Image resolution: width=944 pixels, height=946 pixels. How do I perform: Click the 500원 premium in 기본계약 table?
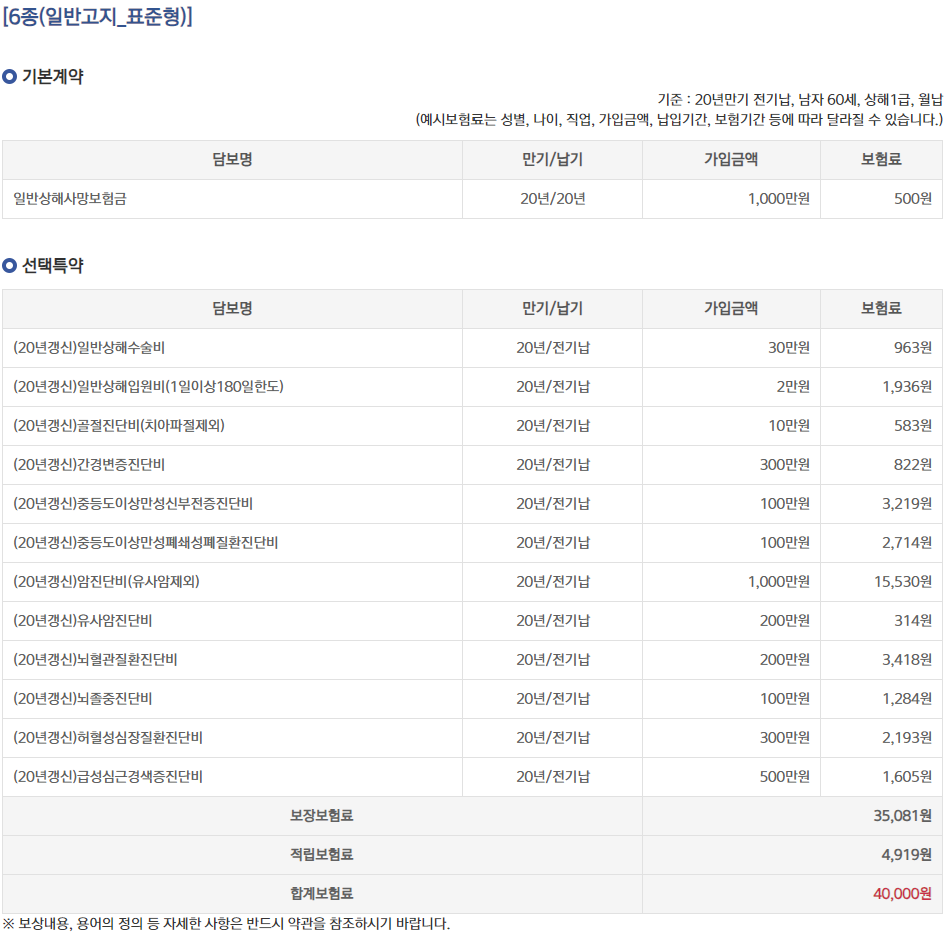[913, 198]
